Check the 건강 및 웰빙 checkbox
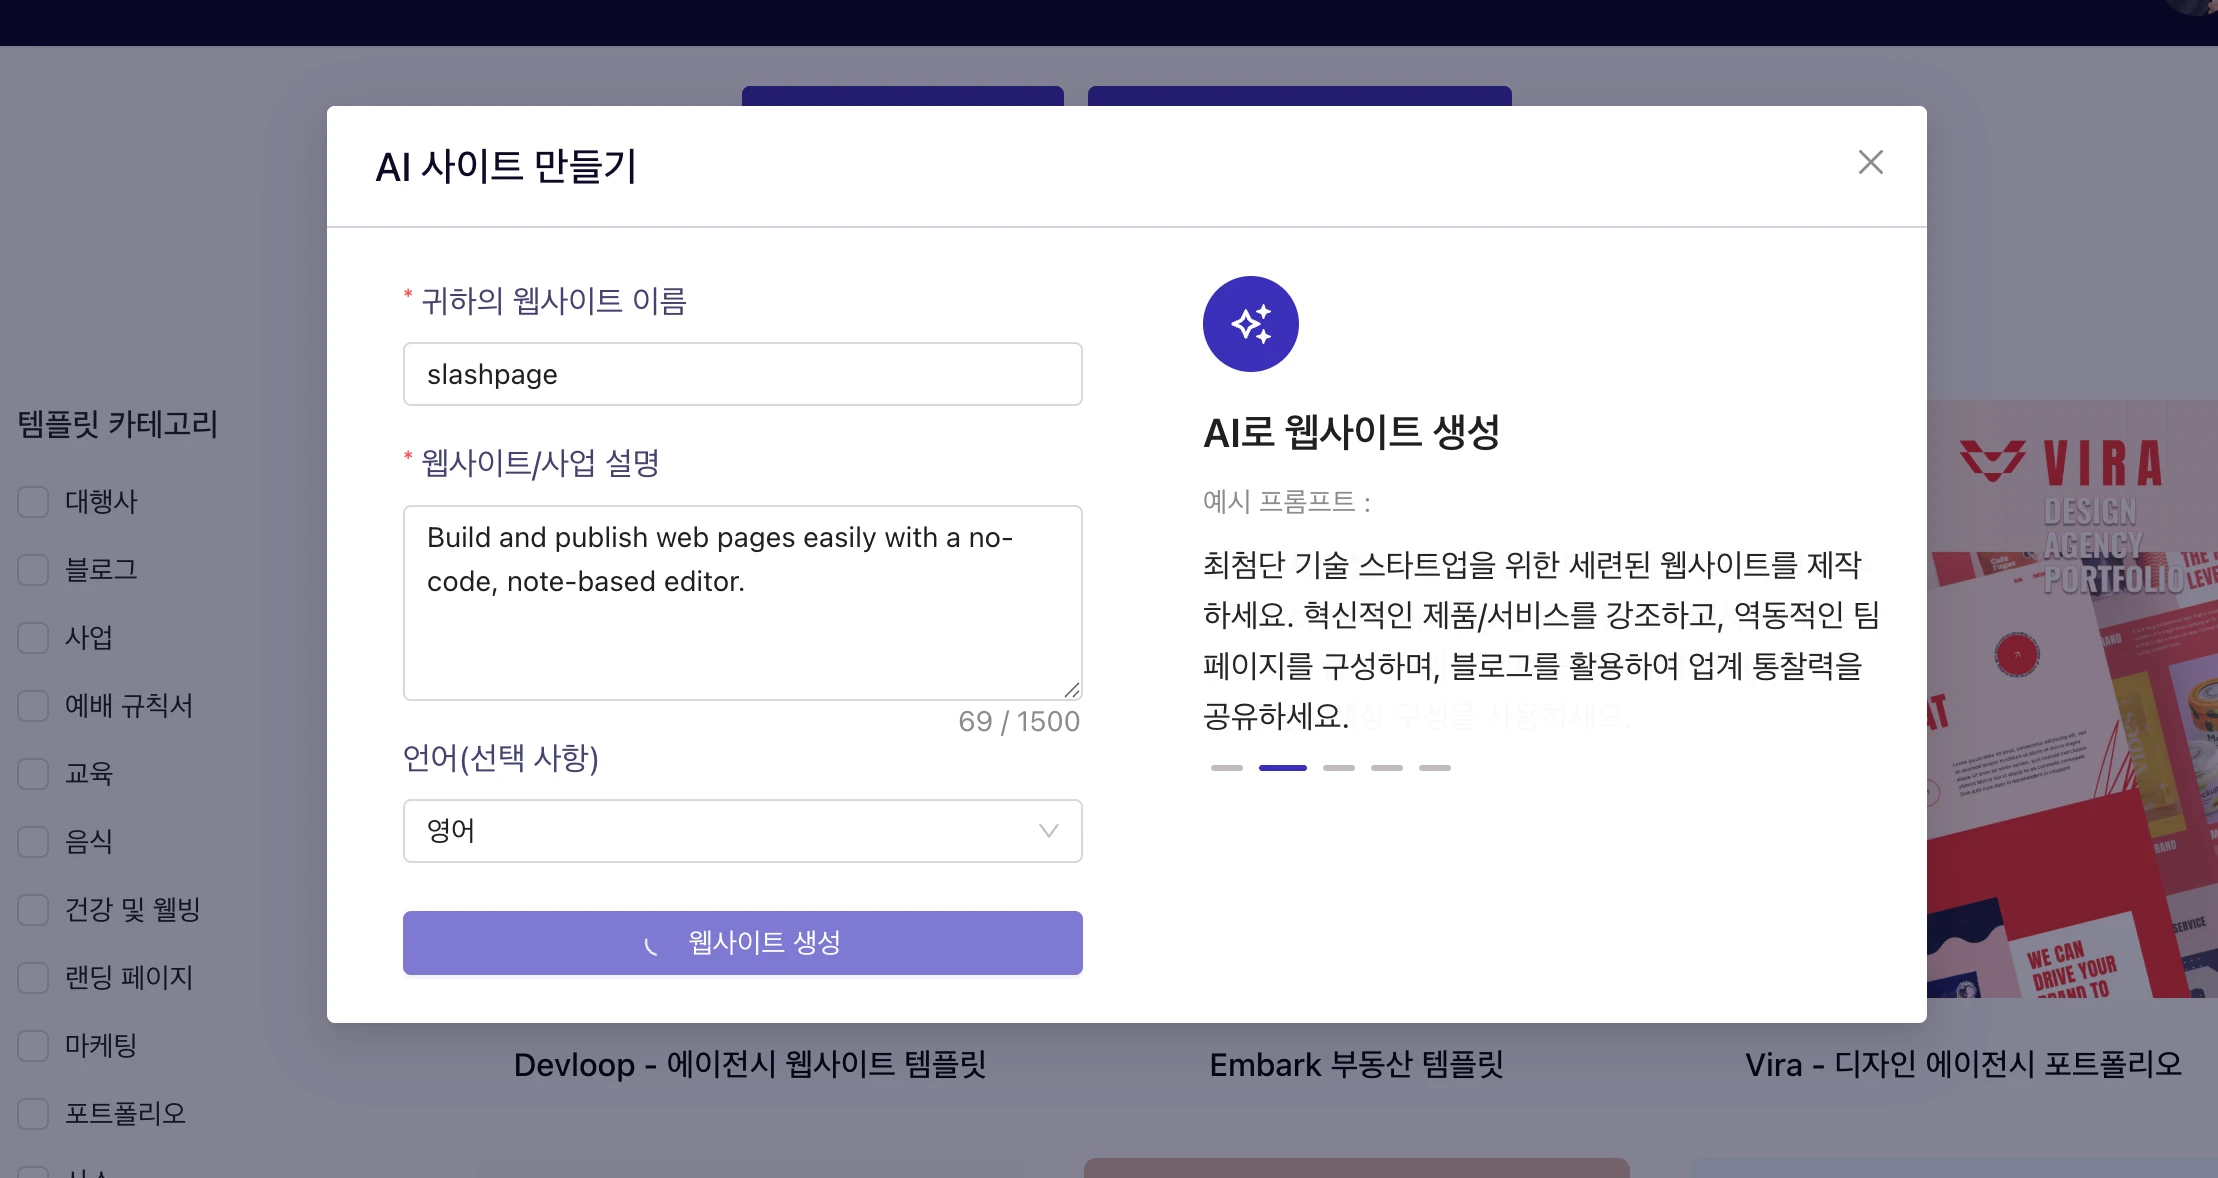2218x1178 pixels. pos(33,910)
